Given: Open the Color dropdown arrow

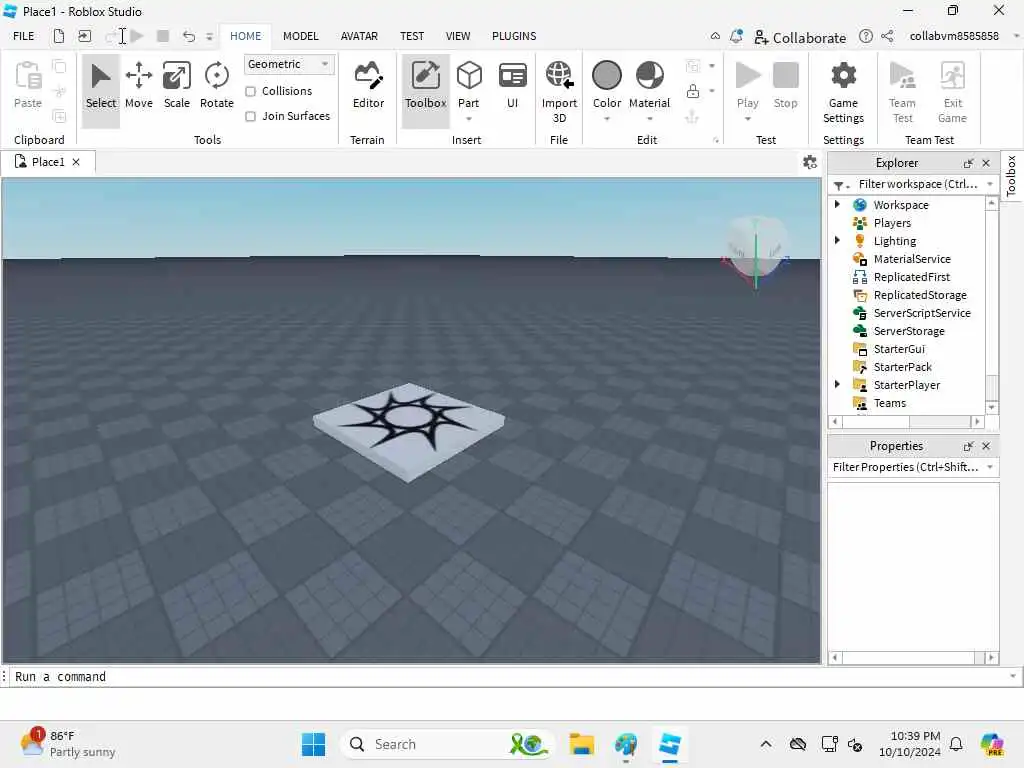Looking at the screenshot, I should click(x=607, y=119).
